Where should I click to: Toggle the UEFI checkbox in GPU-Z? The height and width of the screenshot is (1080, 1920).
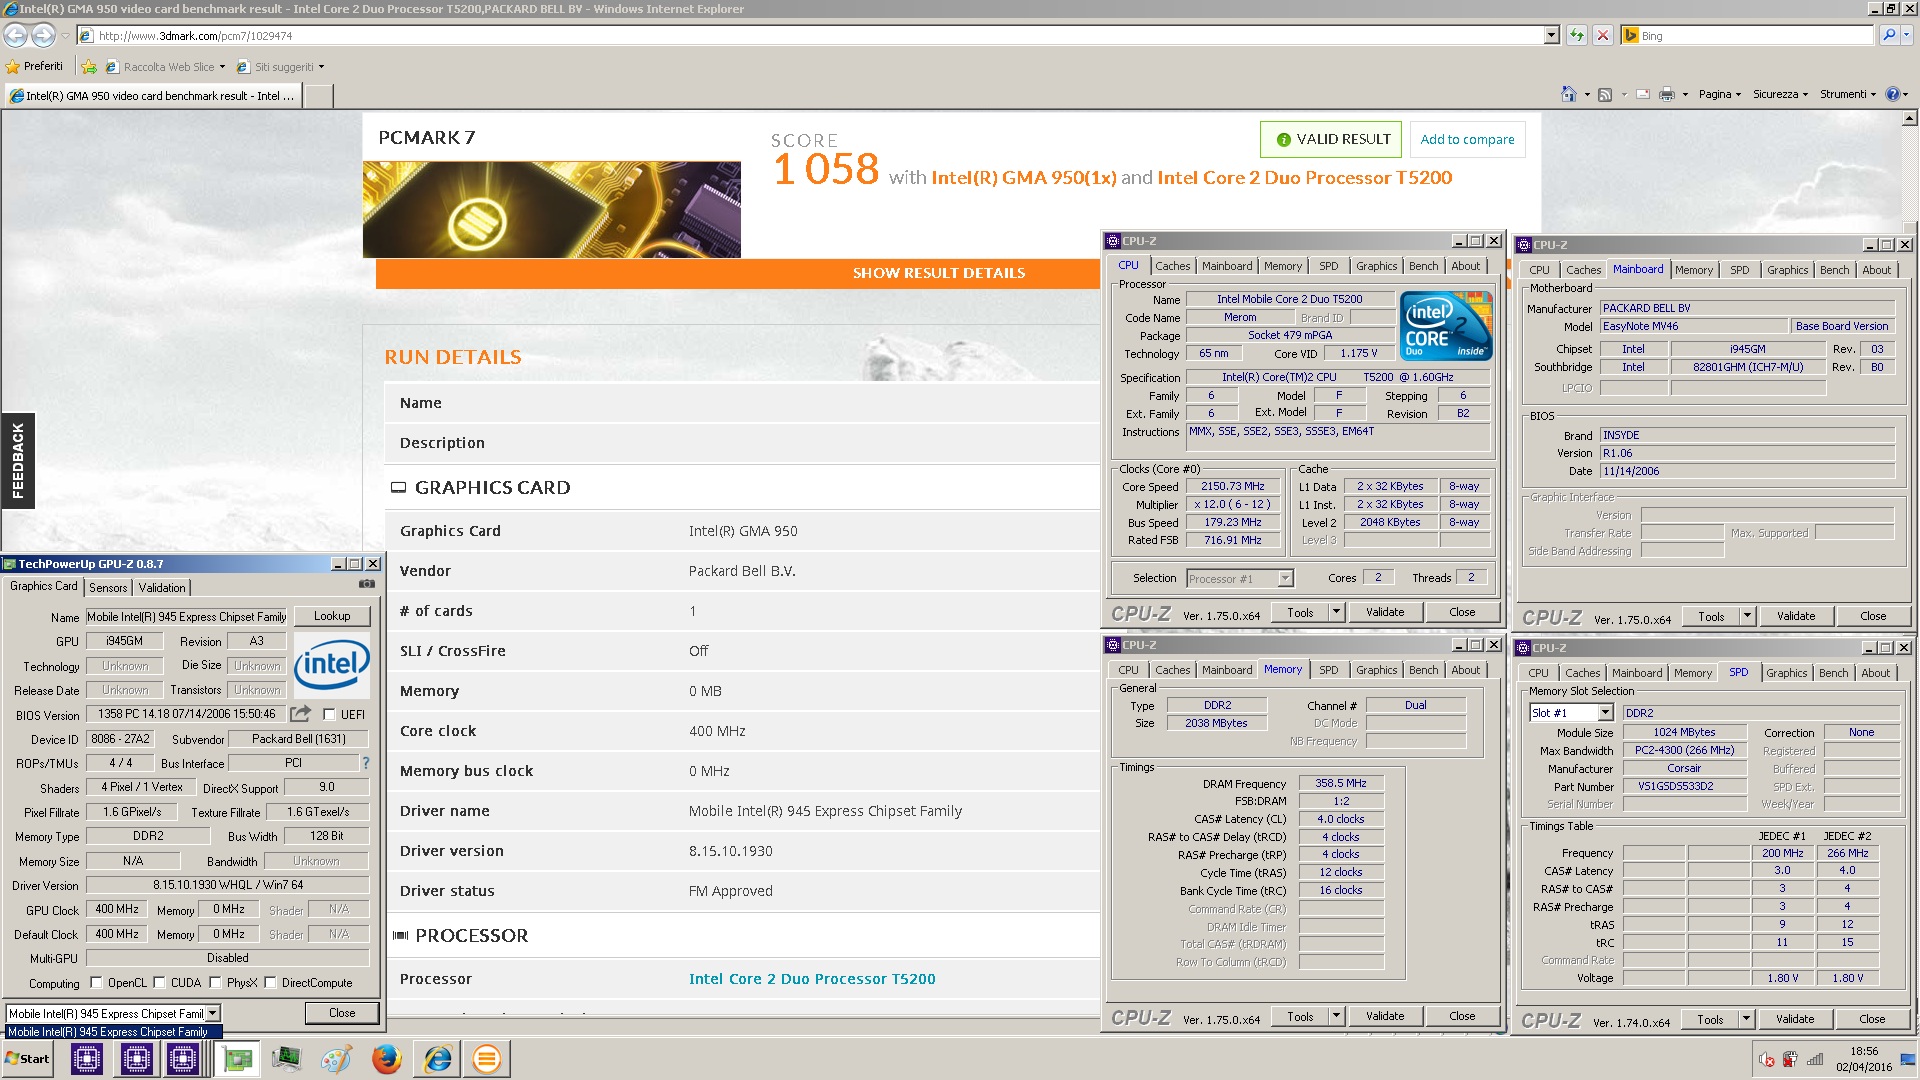(x=329, y=714)
